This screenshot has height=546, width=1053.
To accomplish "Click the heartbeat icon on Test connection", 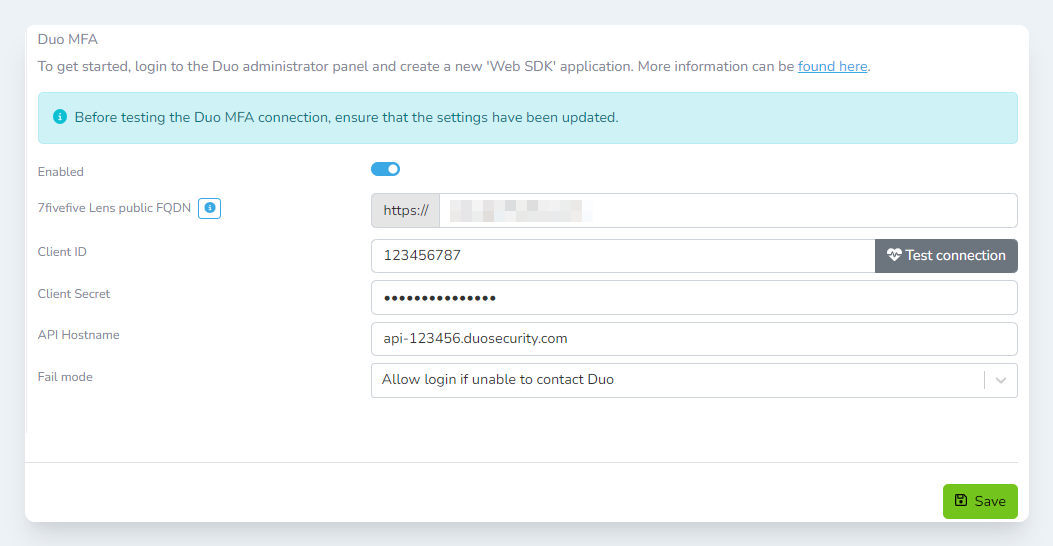I will click(x=894, y=255).
